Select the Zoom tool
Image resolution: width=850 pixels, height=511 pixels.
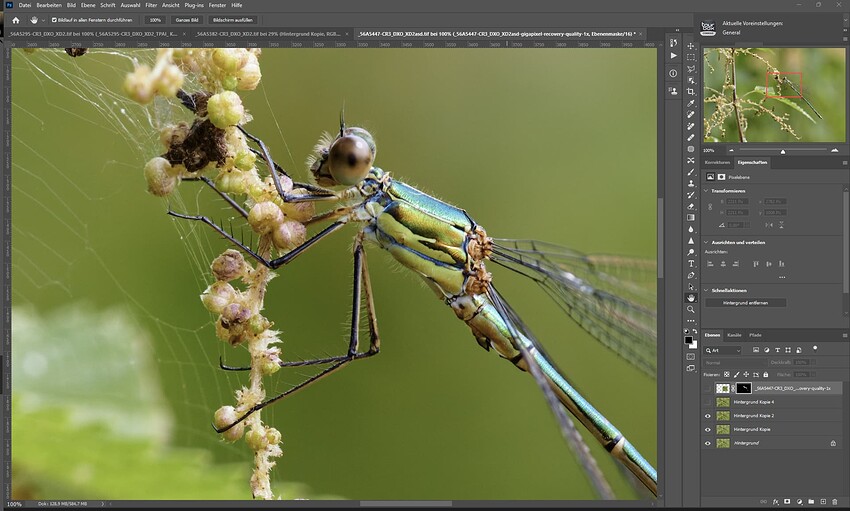(691, 309)
